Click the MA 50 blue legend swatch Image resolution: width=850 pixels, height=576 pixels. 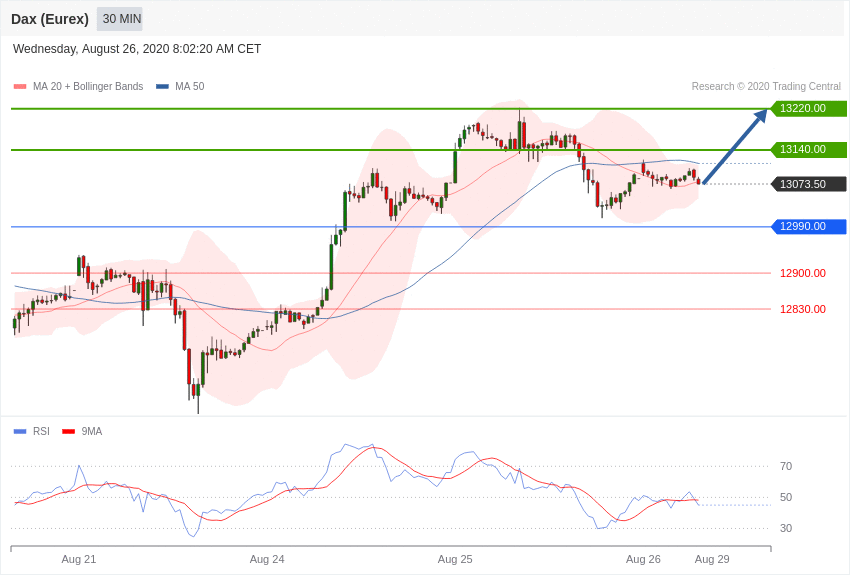coord(162,87)
